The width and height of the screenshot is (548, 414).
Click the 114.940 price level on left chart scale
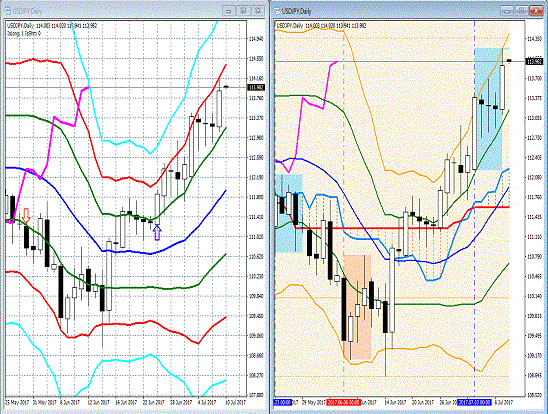pos(256,39)
